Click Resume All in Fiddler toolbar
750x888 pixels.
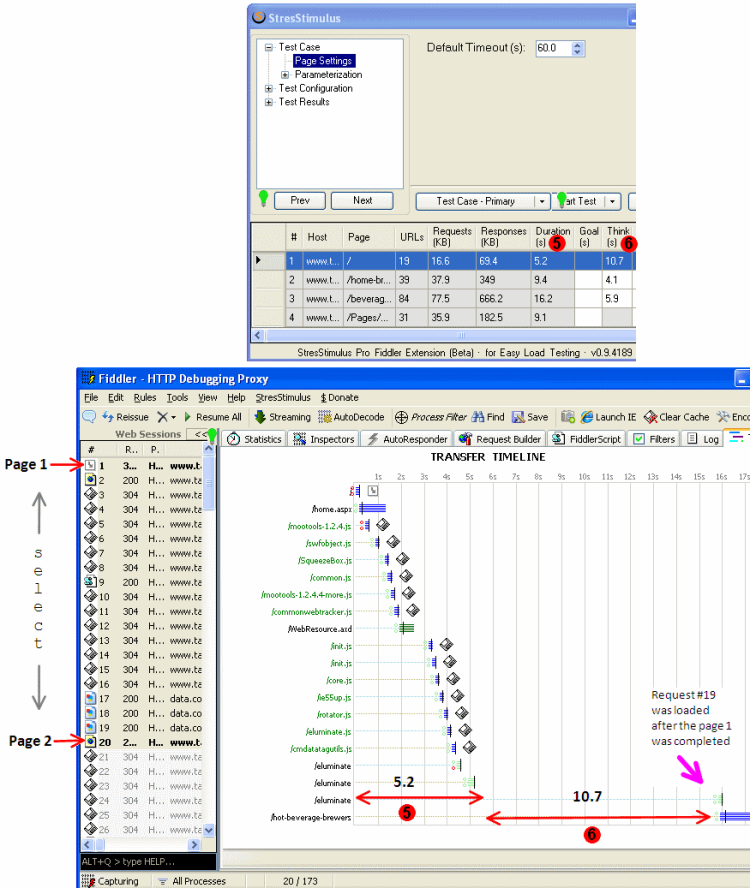coord(212,417)
